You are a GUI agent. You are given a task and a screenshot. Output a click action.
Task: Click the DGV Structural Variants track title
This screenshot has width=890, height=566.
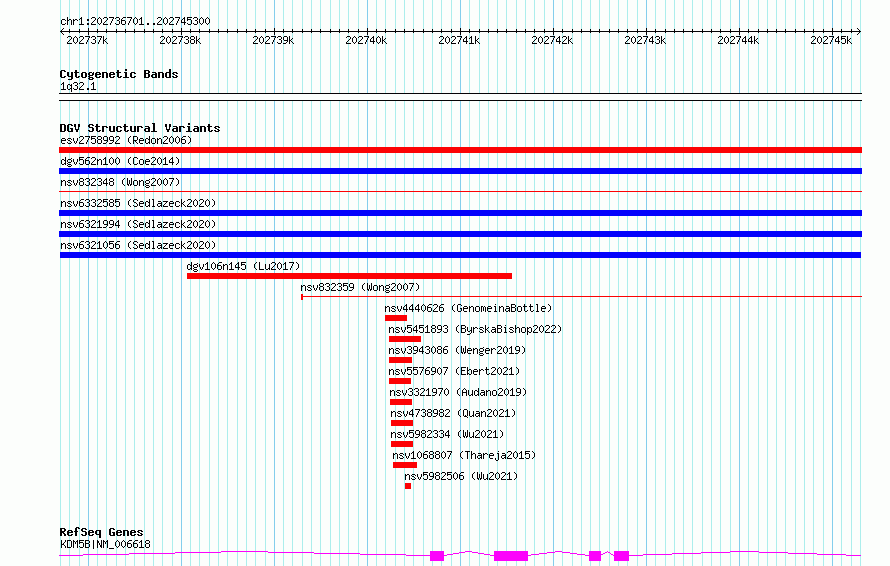coord(140,128)
